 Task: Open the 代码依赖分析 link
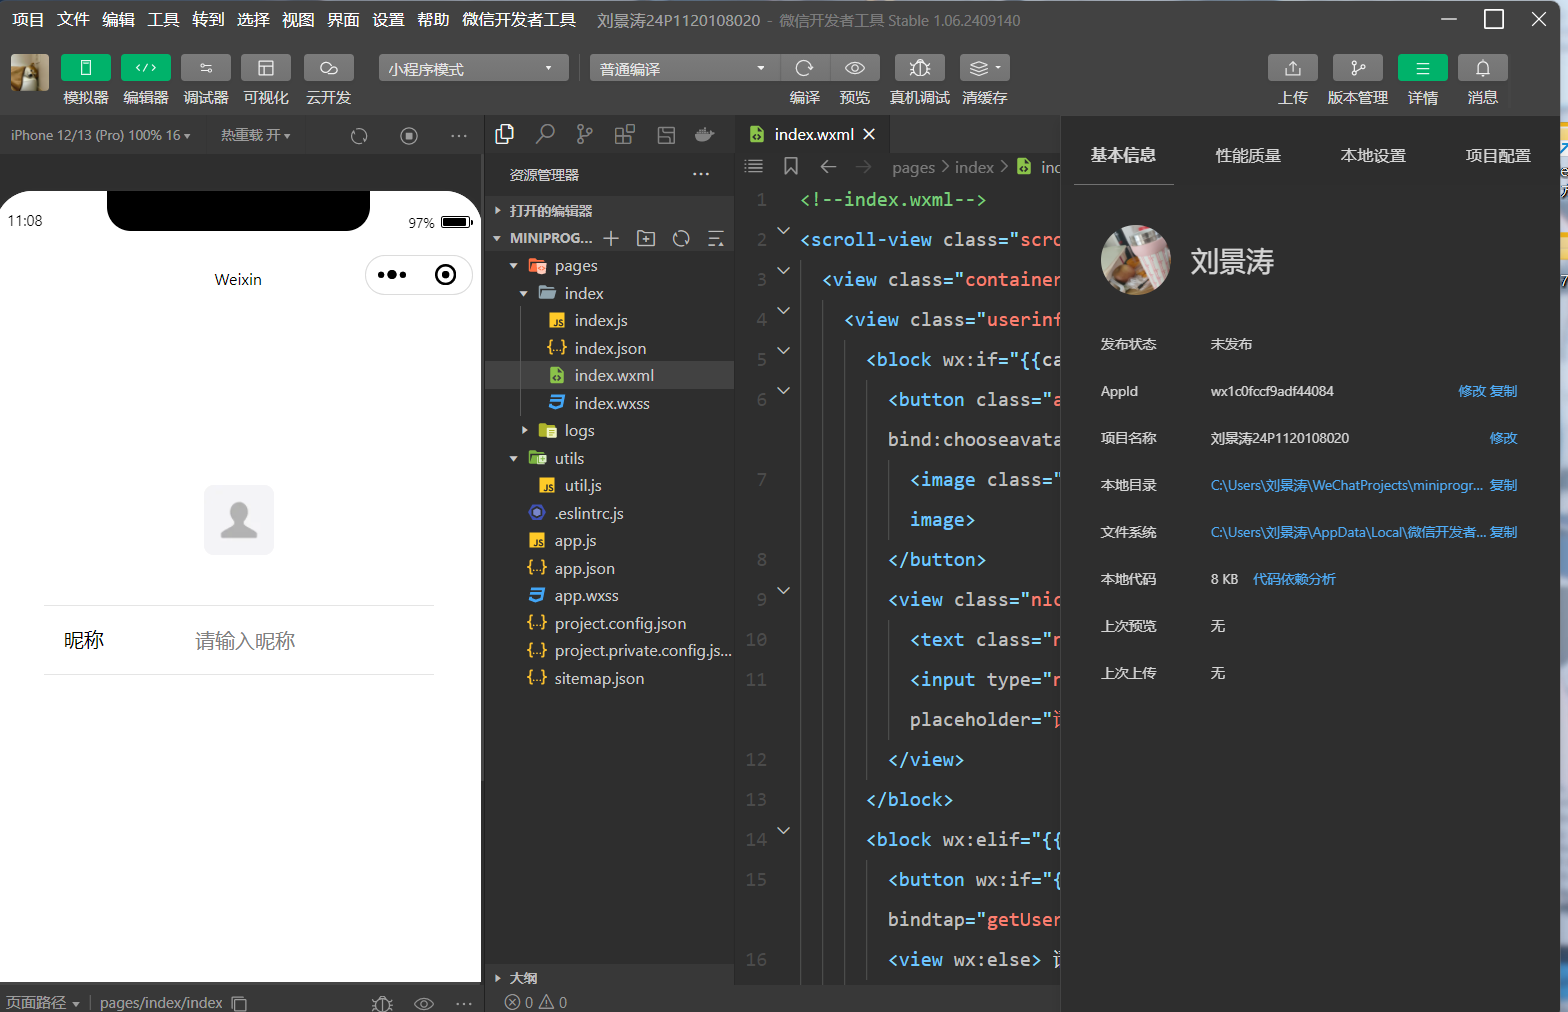click(1294, 579)
